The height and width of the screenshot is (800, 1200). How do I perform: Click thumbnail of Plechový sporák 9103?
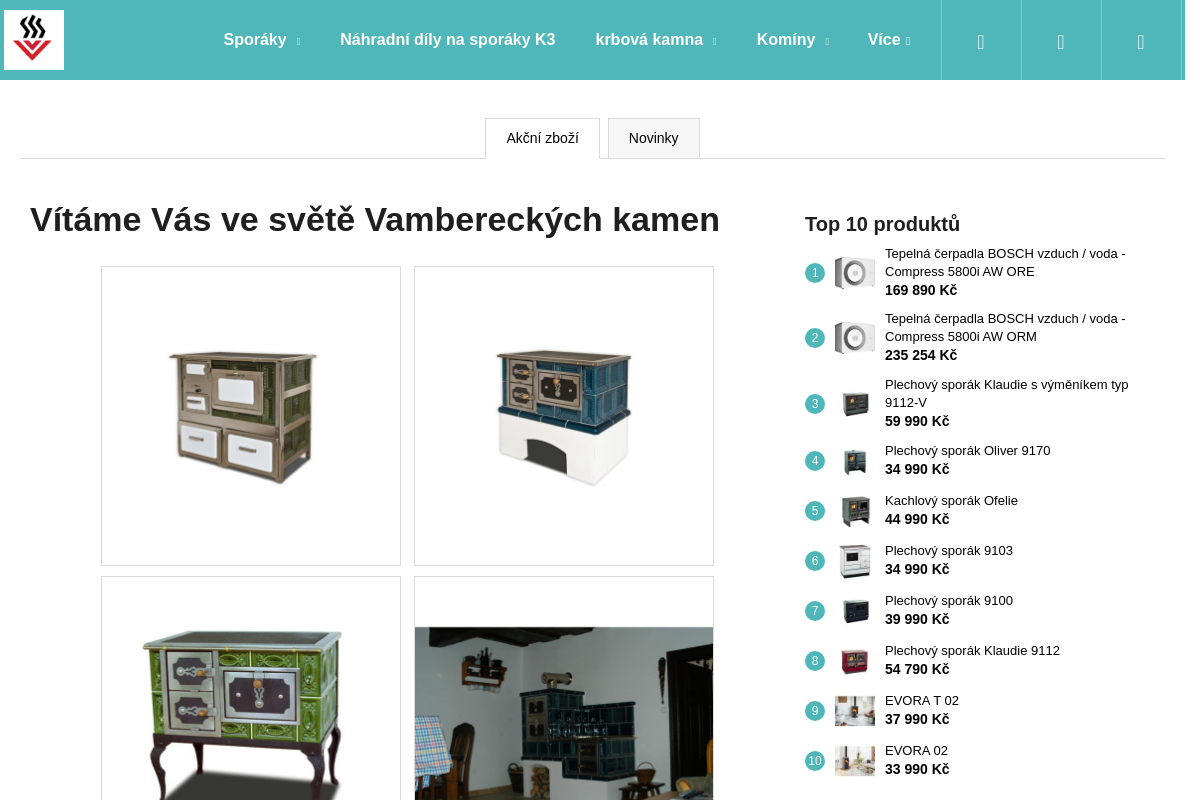[x=855, y=561]
